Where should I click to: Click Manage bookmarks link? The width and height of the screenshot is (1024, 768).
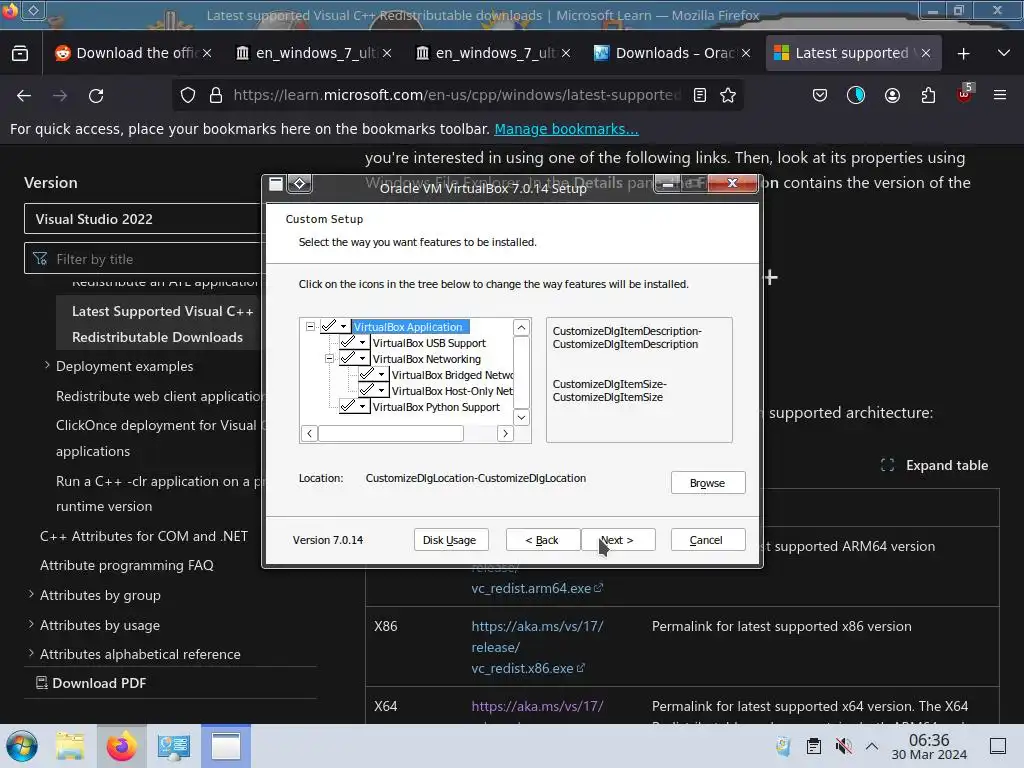pyautogui.click(x=566, y=129)
